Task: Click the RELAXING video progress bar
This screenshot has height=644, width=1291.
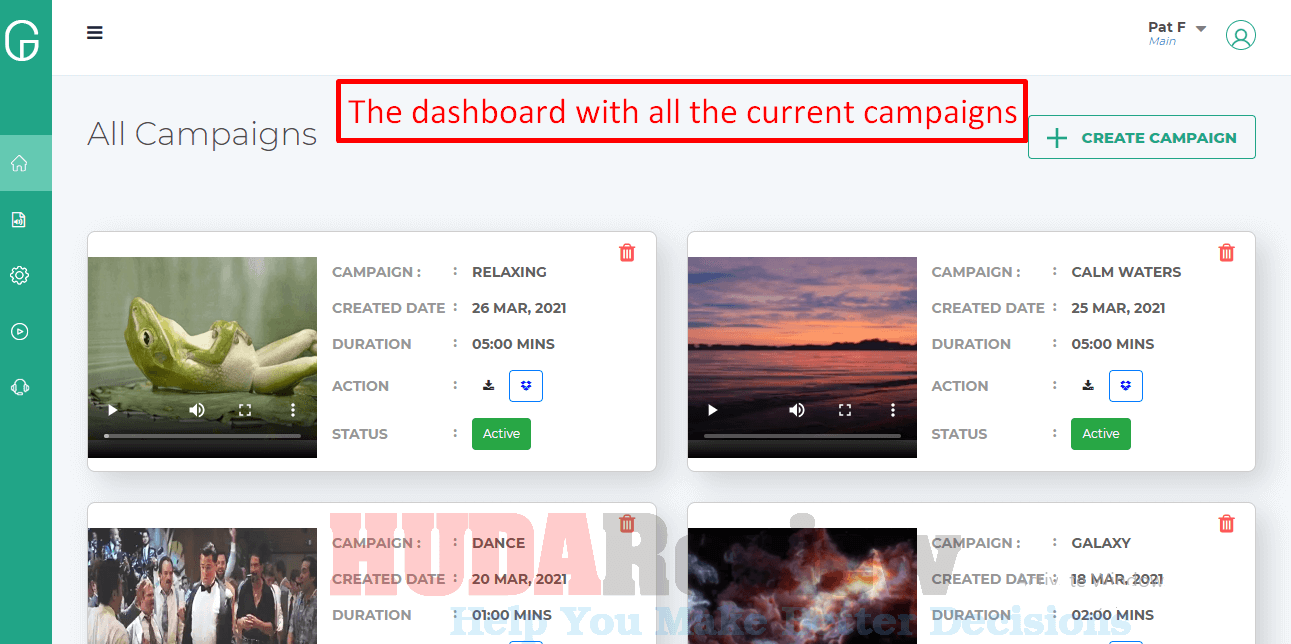Action: point(202,436)
